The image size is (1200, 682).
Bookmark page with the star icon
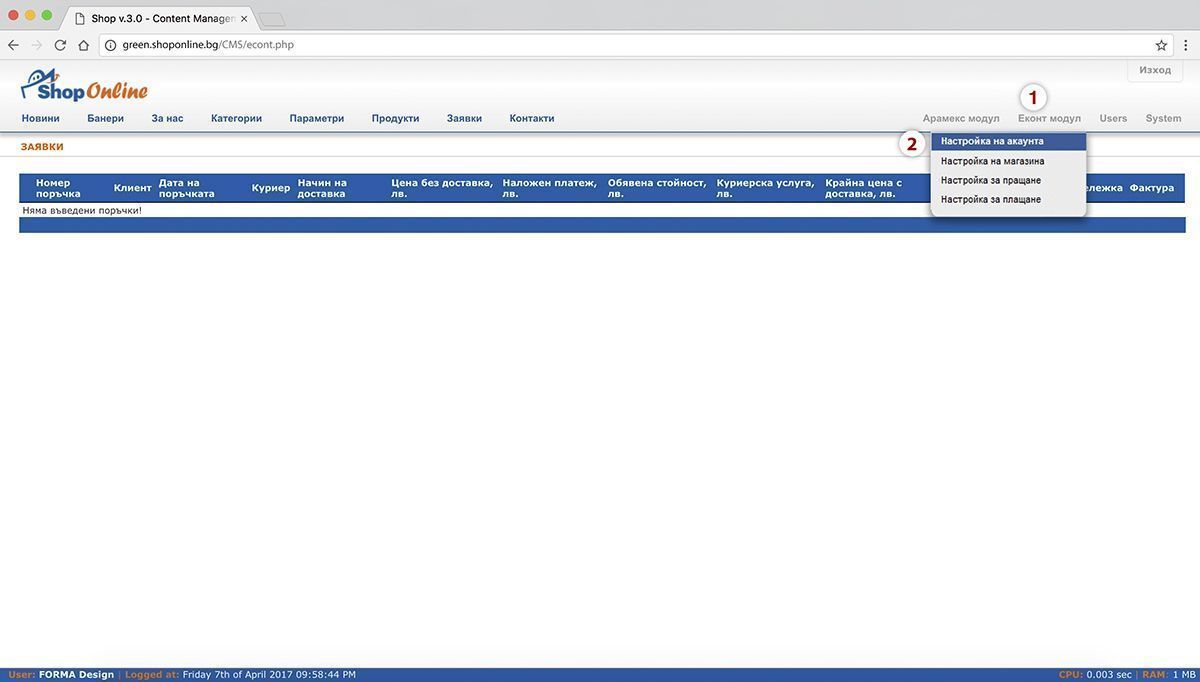point(1161,45)
